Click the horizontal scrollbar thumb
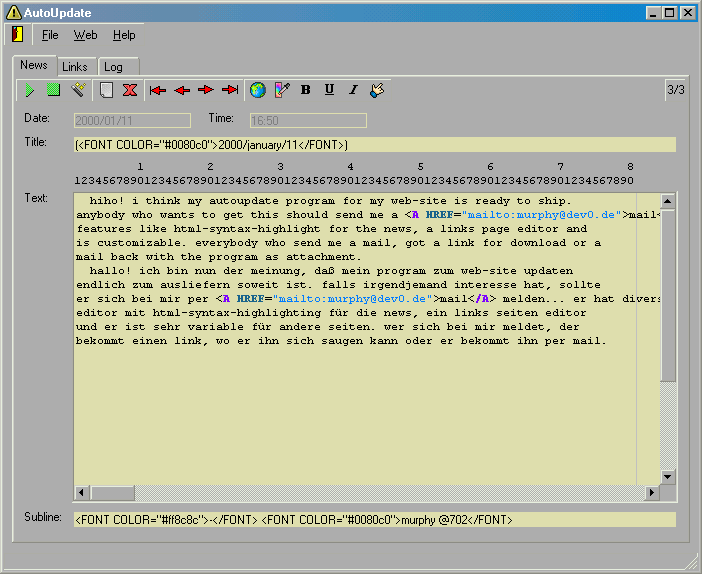The height and width of the screenshot is (574, 702). coord(112,493)
